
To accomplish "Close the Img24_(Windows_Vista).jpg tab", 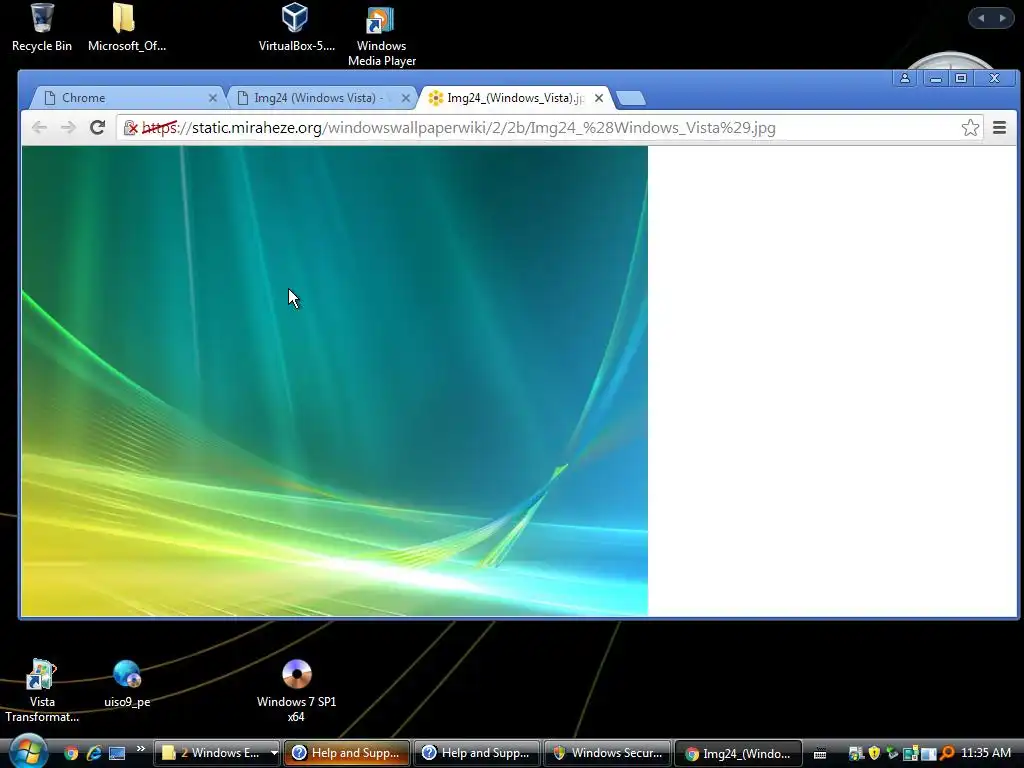I will 599,98.
